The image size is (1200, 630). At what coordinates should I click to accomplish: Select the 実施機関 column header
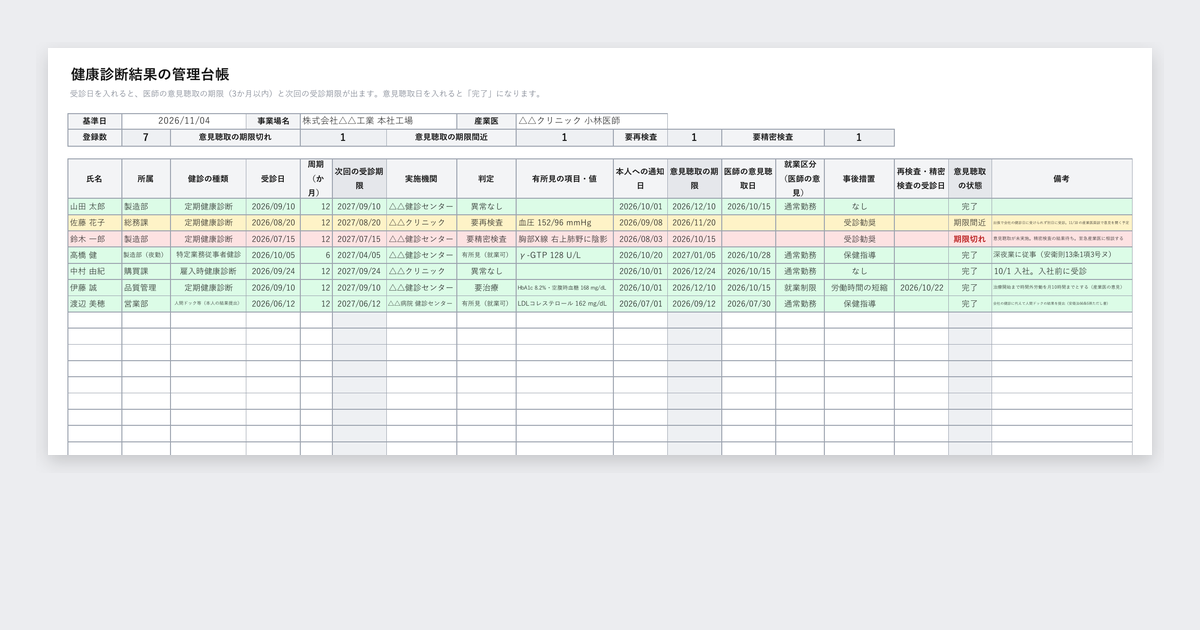click(x=421, y=179)
